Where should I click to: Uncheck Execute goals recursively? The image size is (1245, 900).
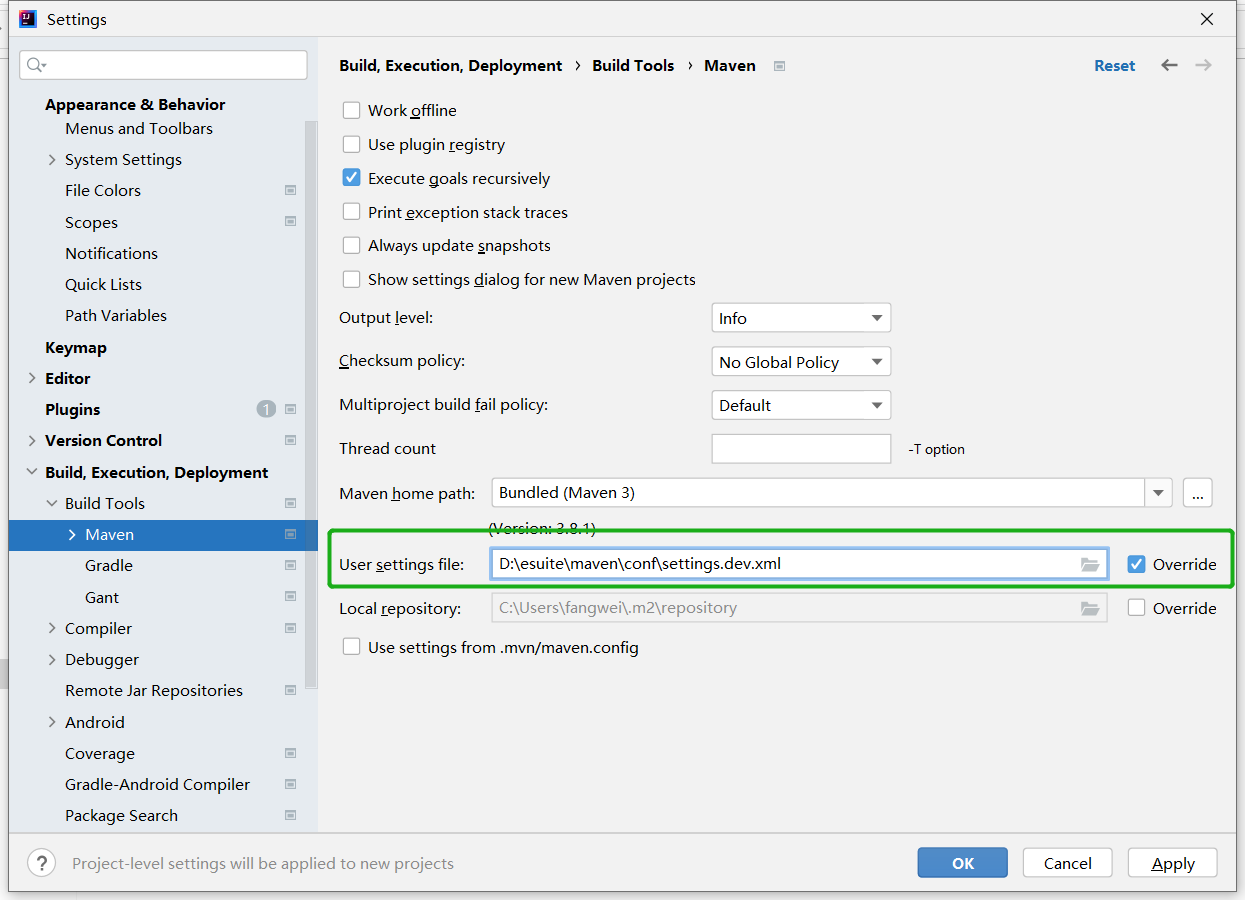click(351, 178)
